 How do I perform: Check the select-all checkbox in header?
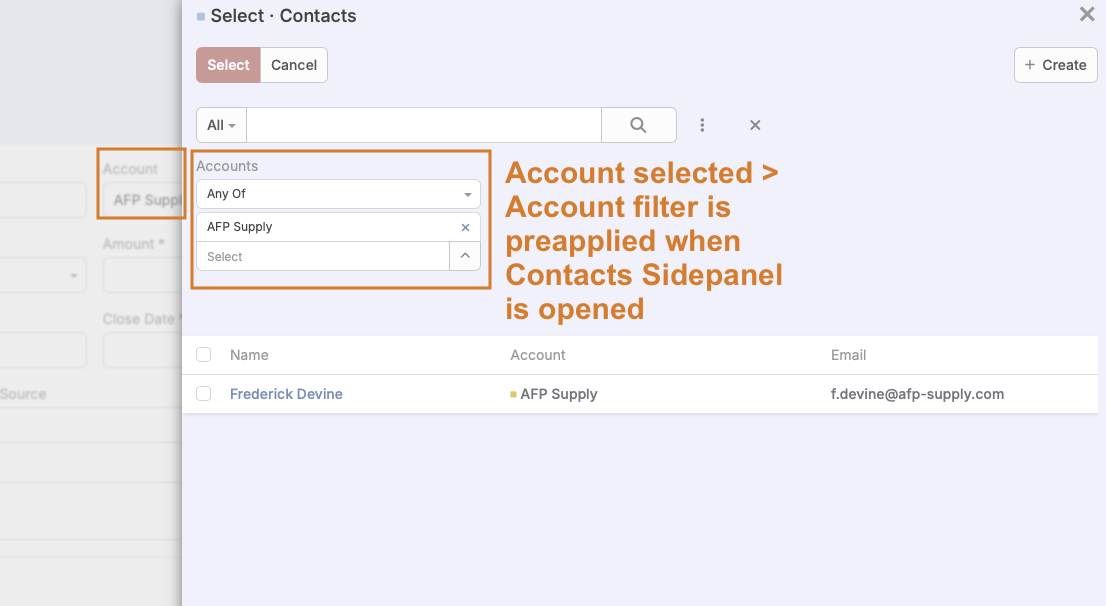click(x=204, y=355)
